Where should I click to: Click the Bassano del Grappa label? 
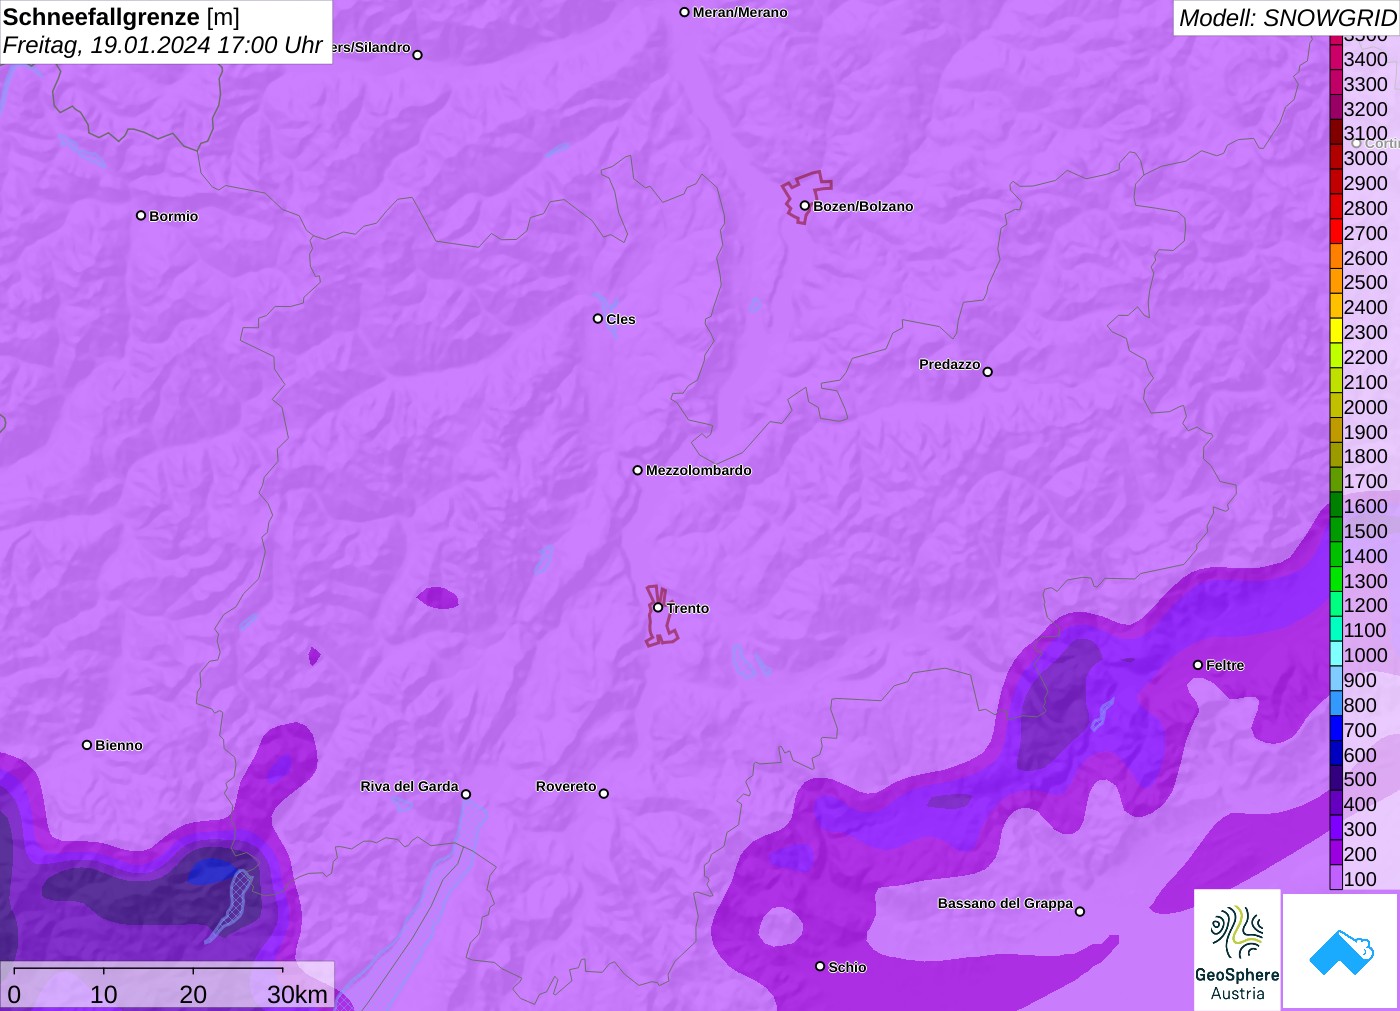(1005, 903)
